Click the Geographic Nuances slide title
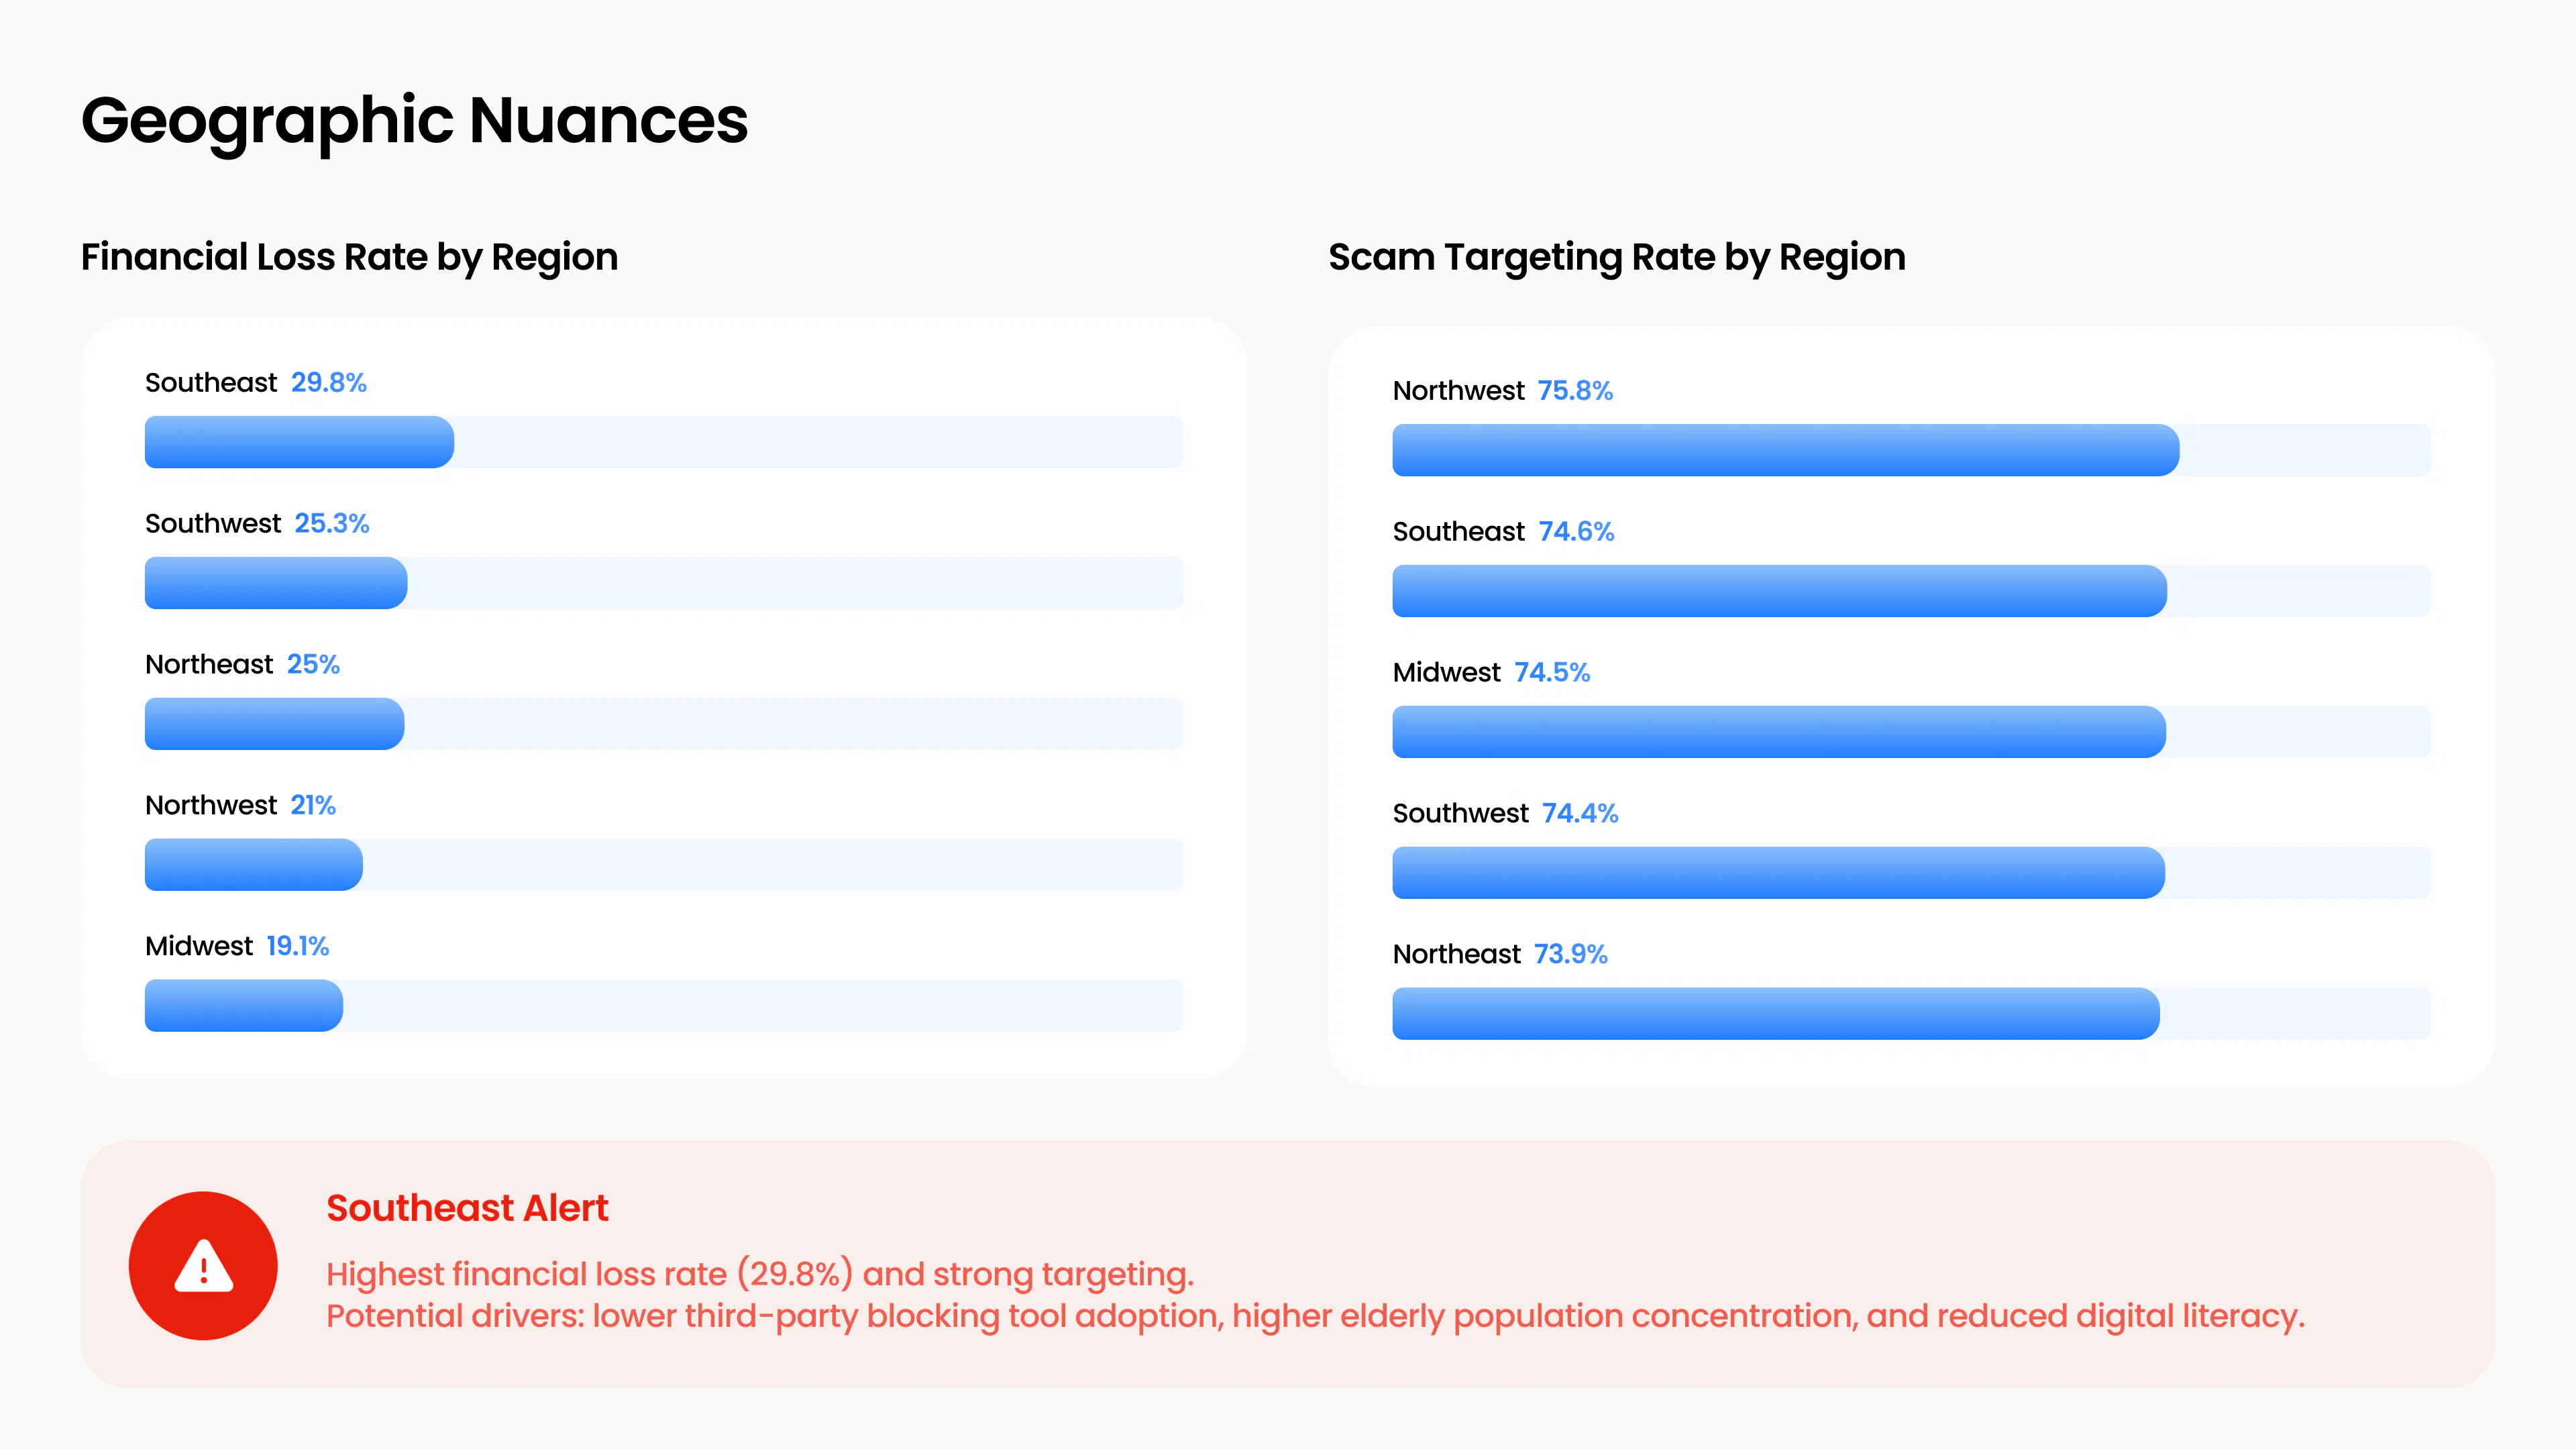This screenshot has width=2576, height=1449. [x=414, y=120]
